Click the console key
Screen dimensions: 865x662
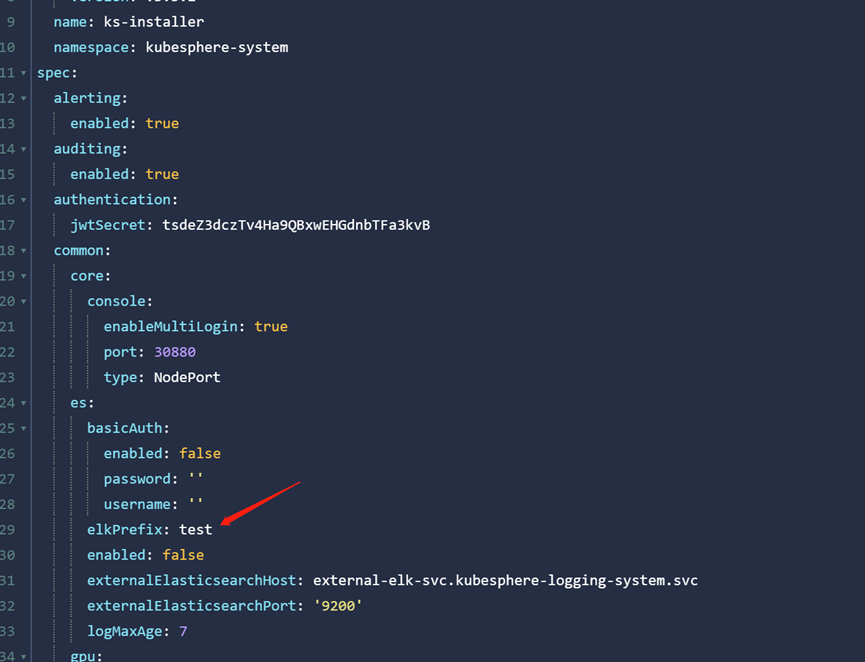(116, 301)
